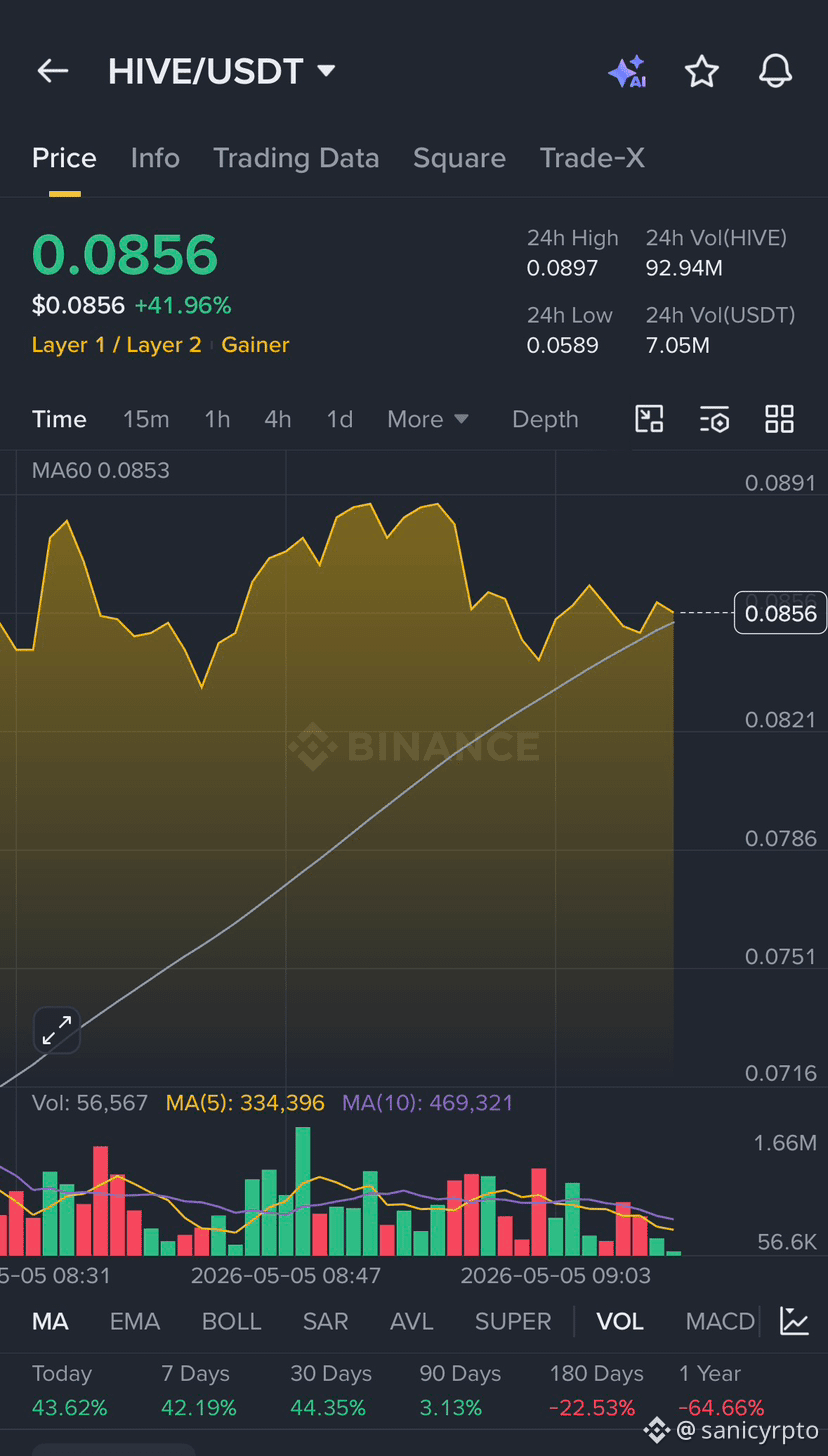Click the 1.66M volume axis label

click(785, 1142)
